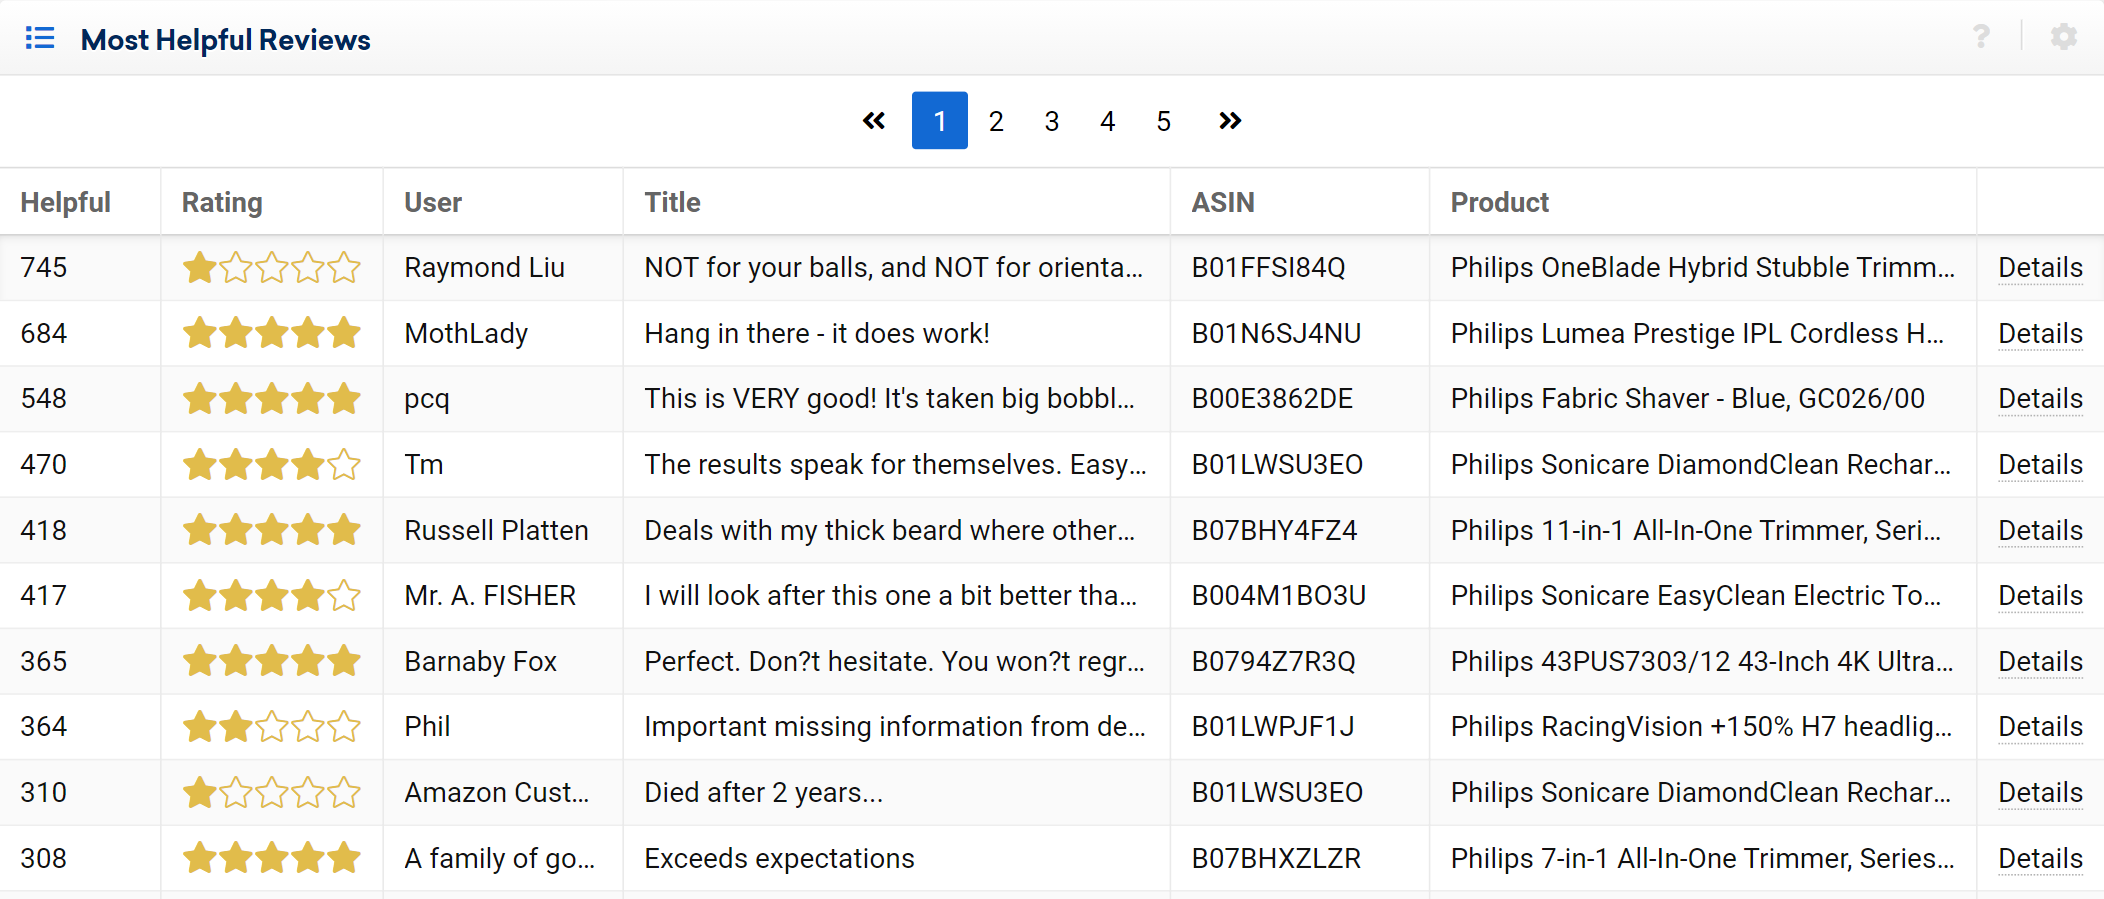Select page 1 in the pagination

[x=940, y=120]
